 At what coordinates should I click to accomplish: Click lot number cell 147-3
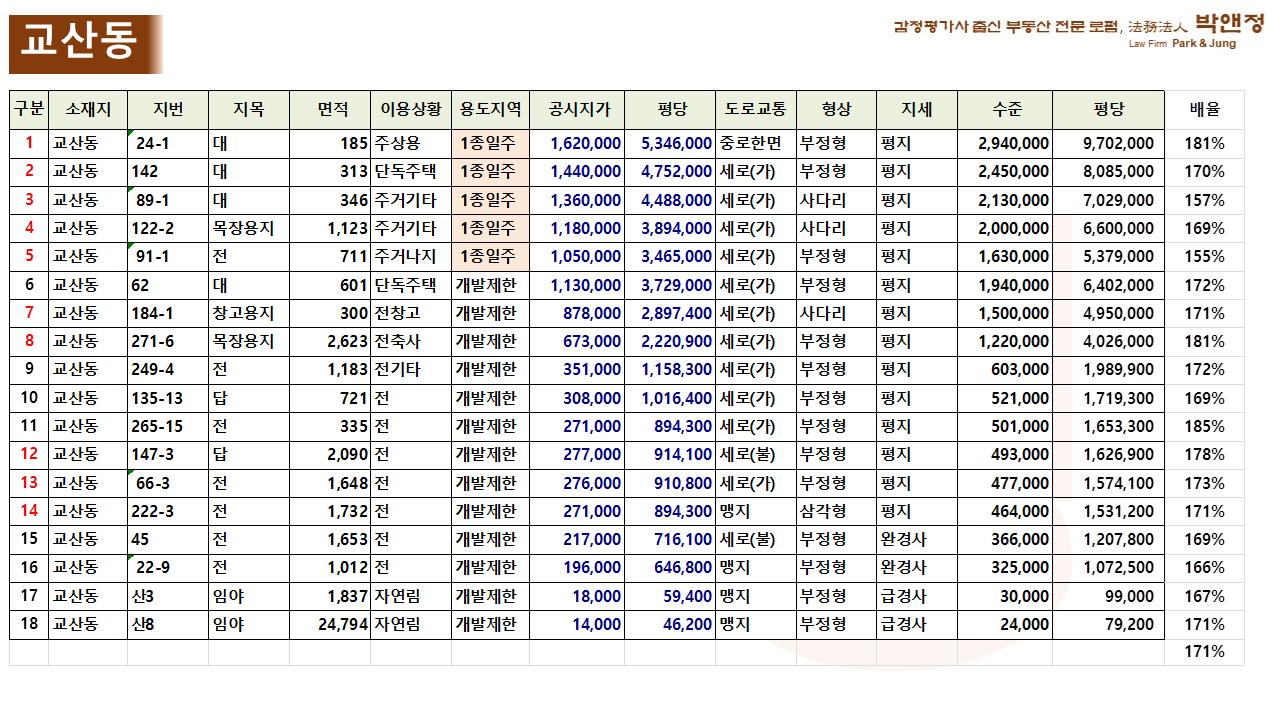tap(168, 454)
